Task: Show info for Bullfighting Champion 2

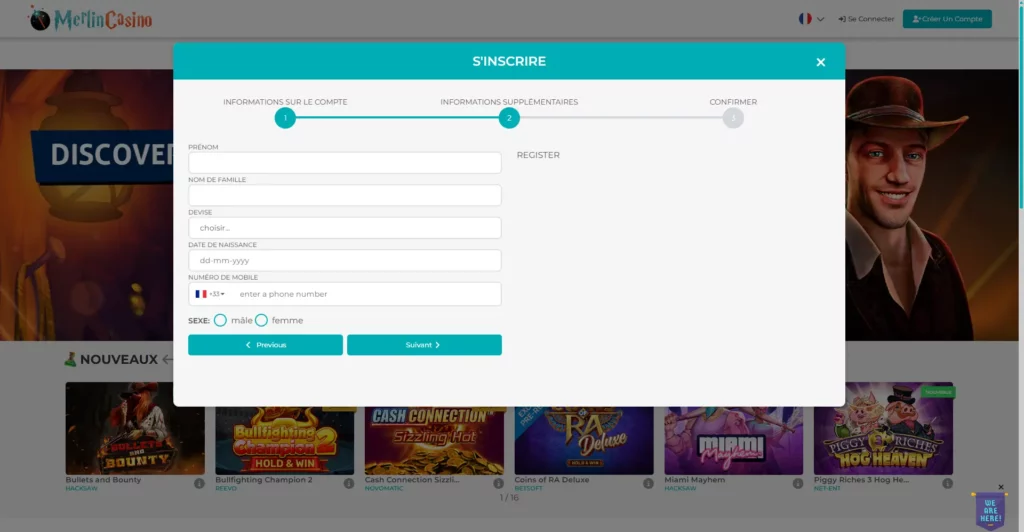Action: pos(349,484)
